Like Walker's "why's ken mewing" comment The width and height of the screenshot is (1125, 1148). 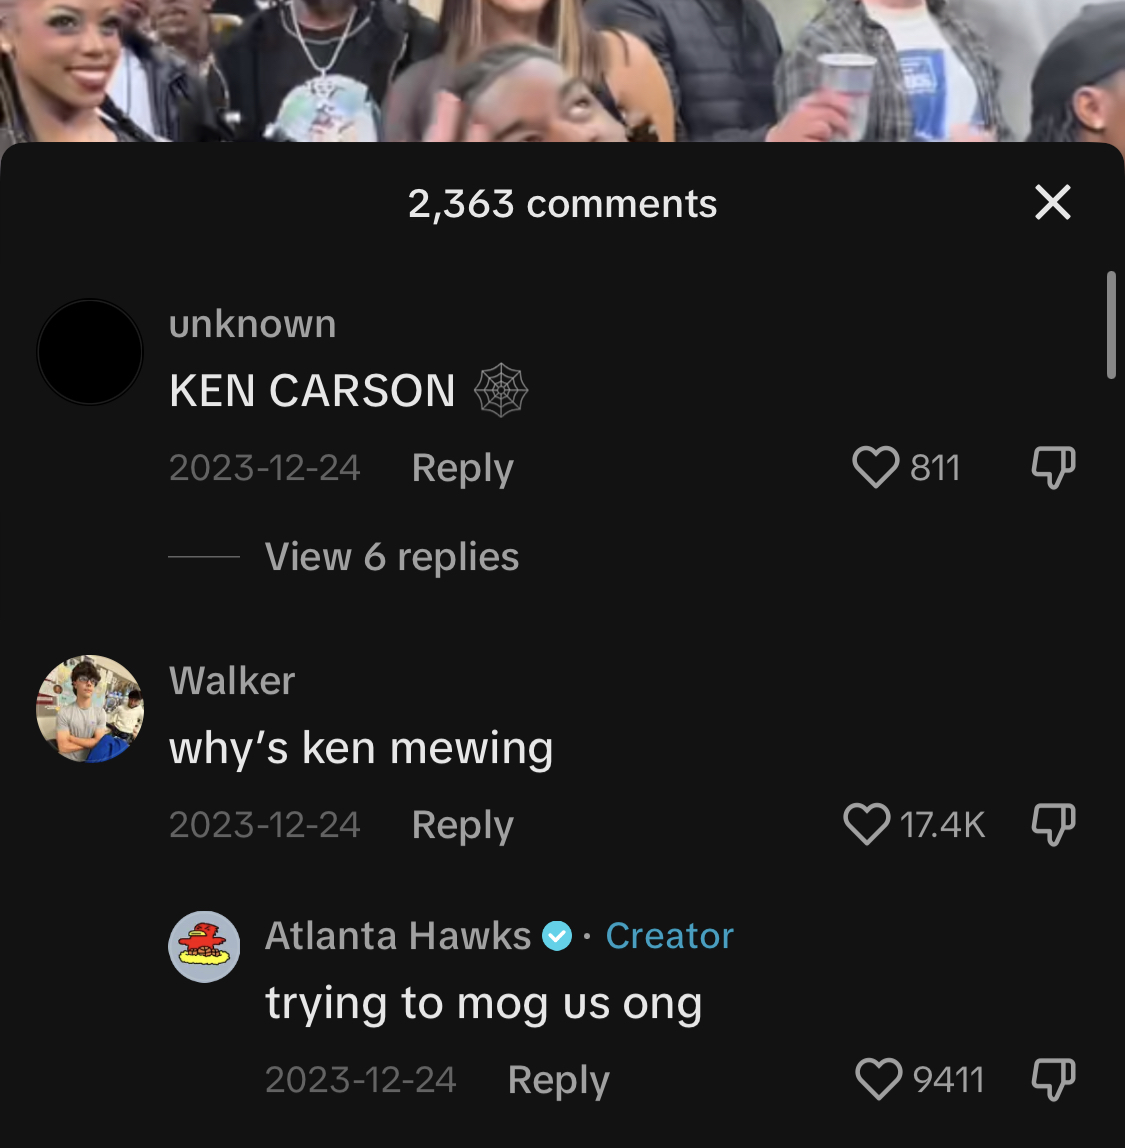[x=867, y=824]
